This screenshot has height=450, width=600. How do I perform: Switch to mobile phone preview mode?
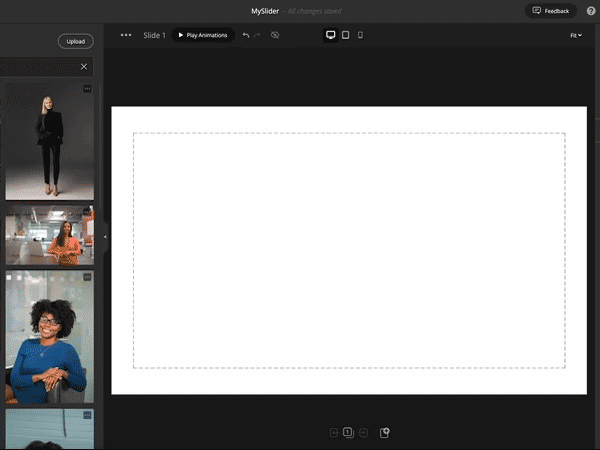tap(360, 35)
